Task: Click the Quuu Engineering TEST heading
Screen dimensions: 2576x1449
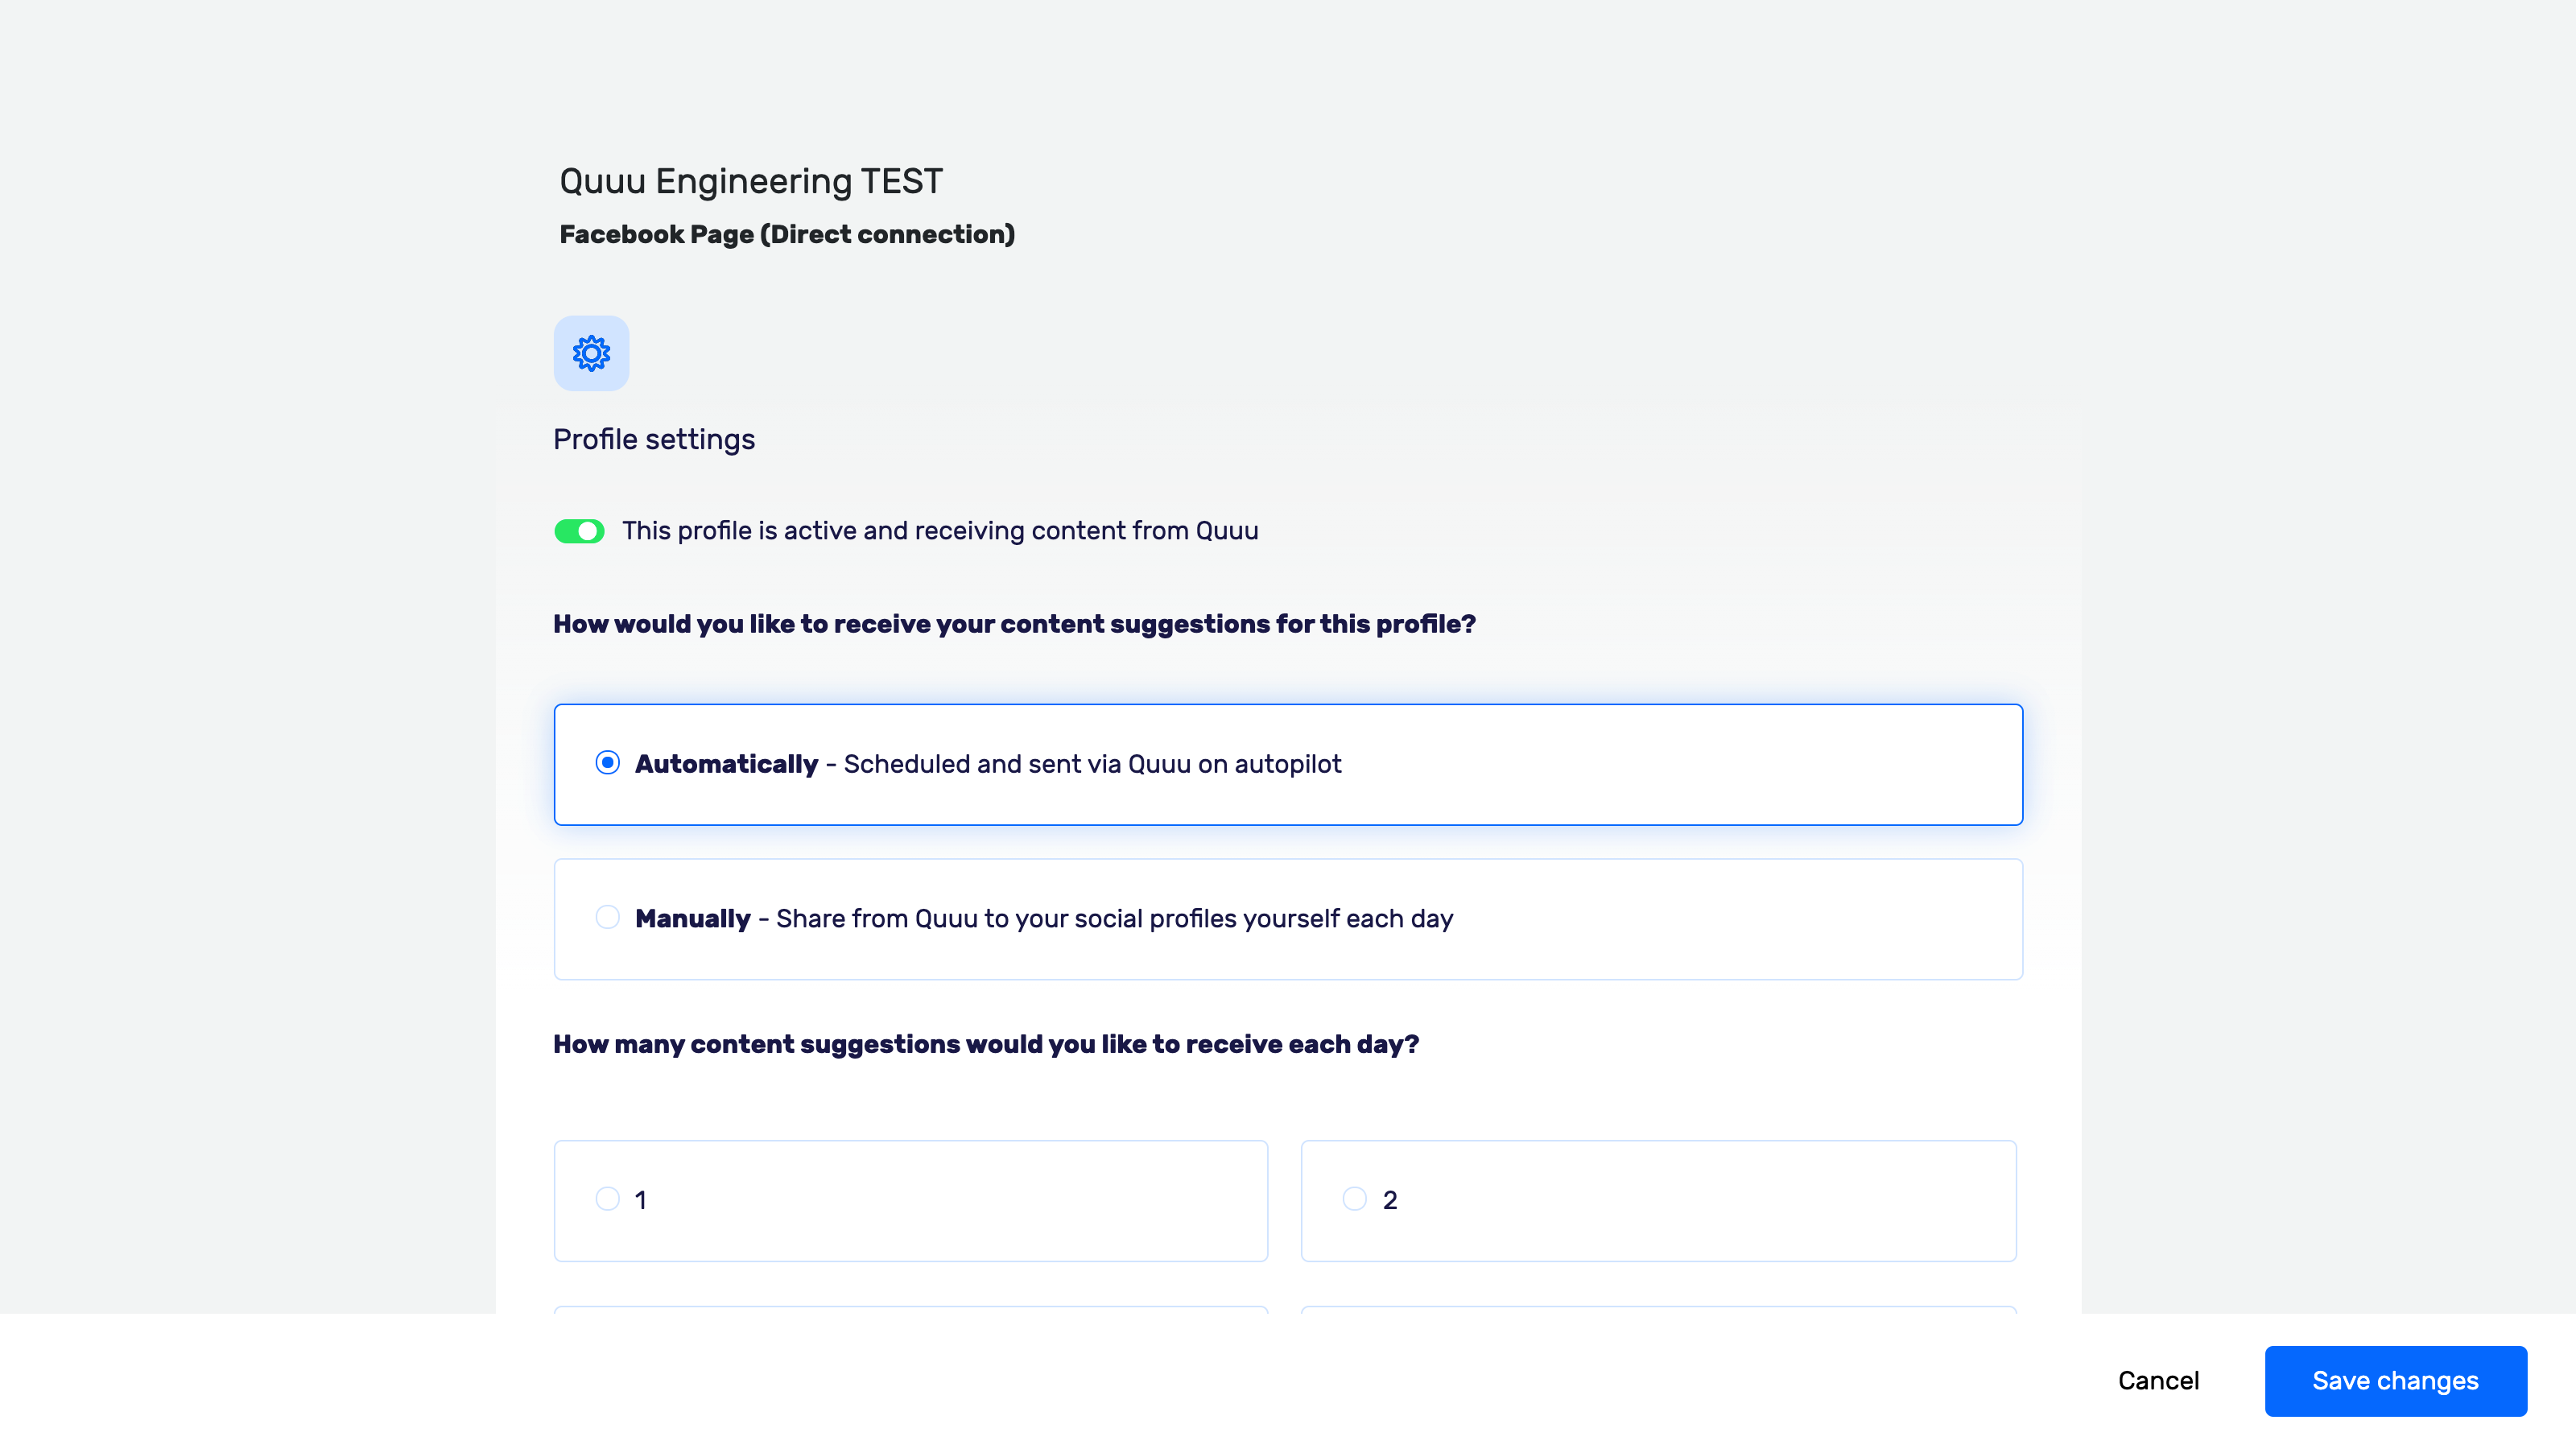Action: point(750,181)
